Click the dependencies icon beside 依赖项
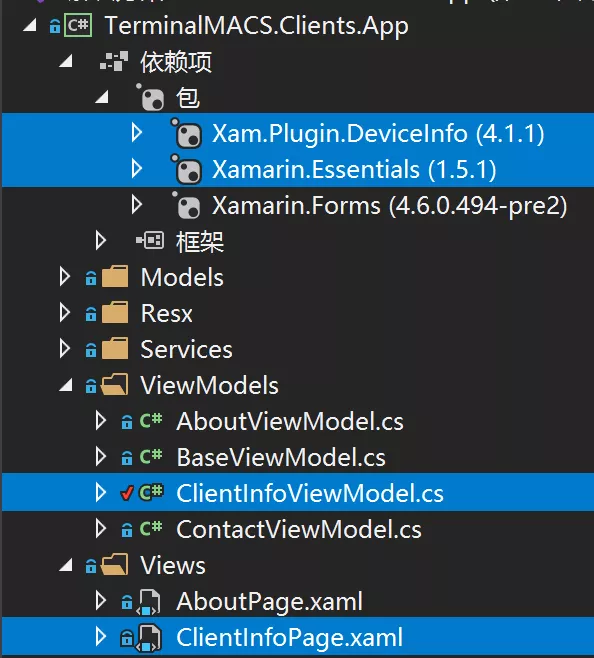The width and height of the screenshot is (594, 658). (x=114, y=61)
